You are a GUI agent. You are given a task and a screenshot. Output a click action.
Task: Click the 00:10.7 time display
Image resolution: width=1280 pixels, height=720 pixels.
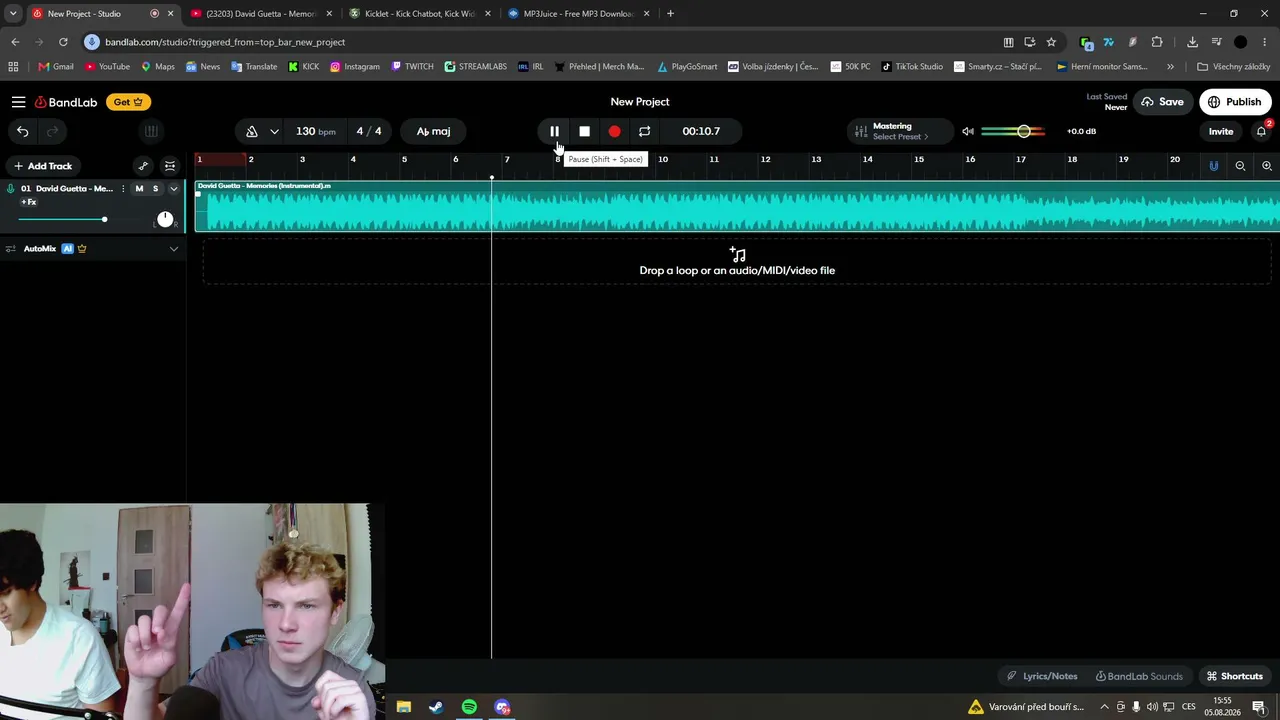[701, 131]
